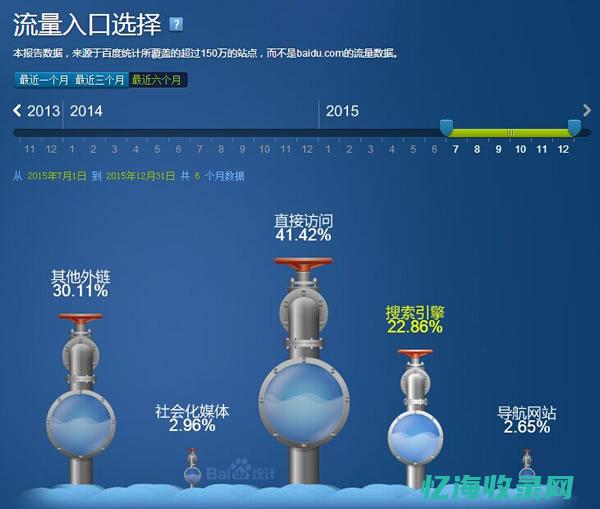
Task: Click the green selected range bar
Action: click(510, 133)
